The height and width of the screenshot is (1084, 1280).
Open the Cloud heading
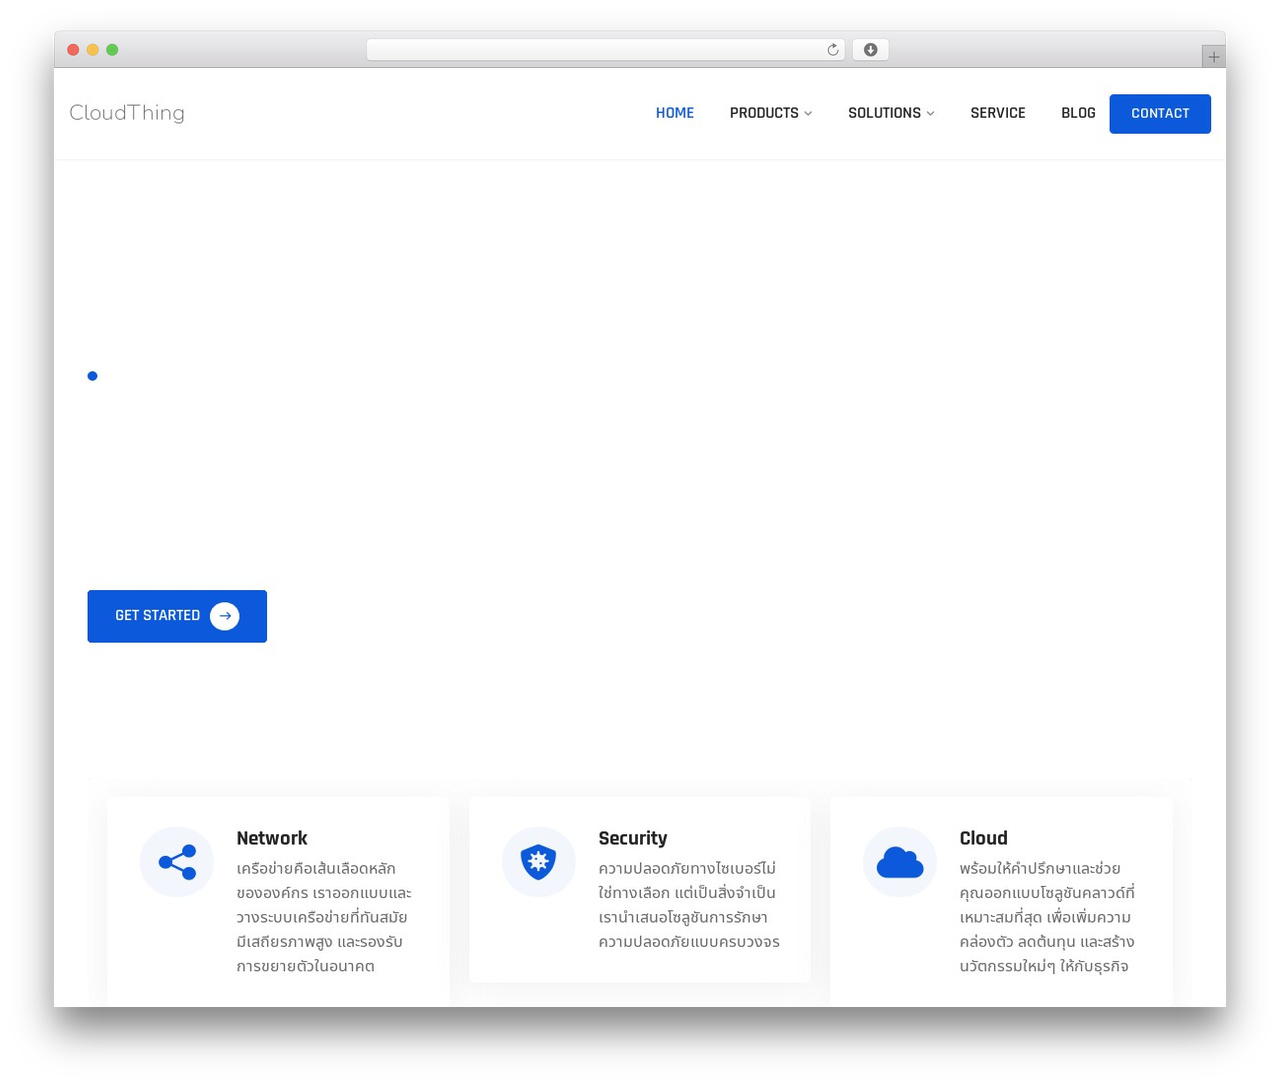coord(983,838)
